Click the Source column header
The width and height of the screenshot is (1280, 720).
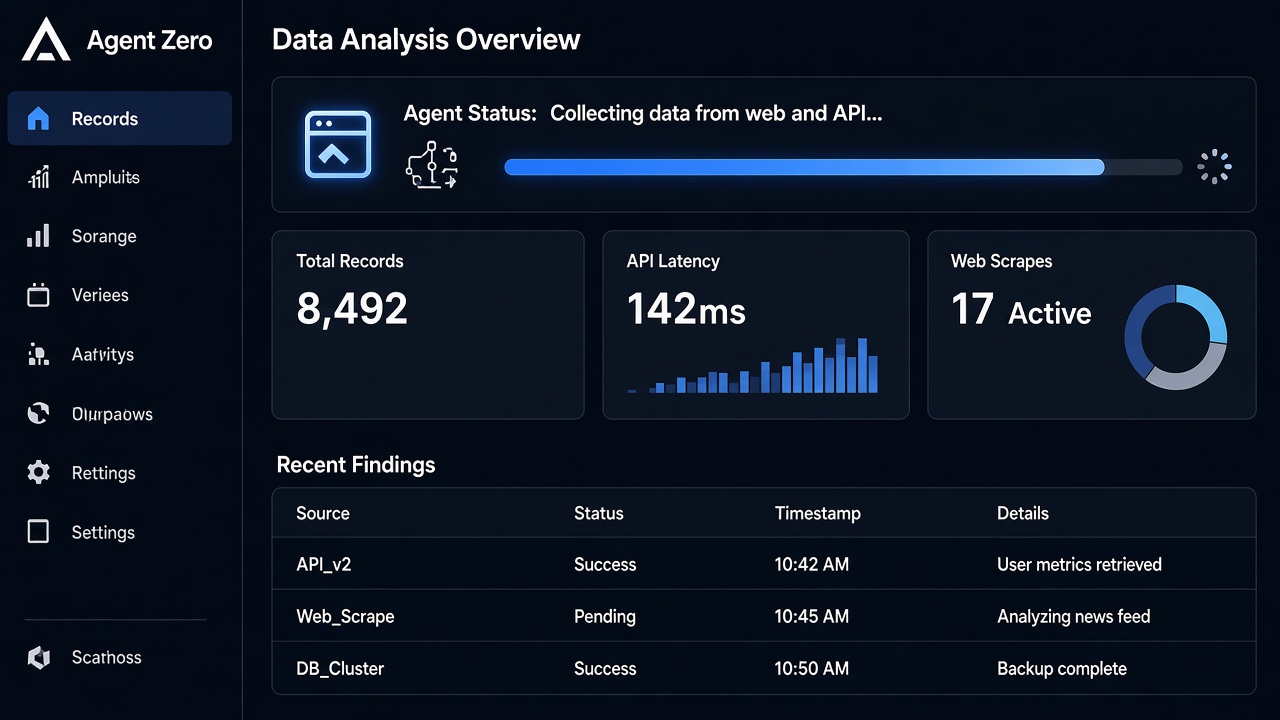pos(323,513)
